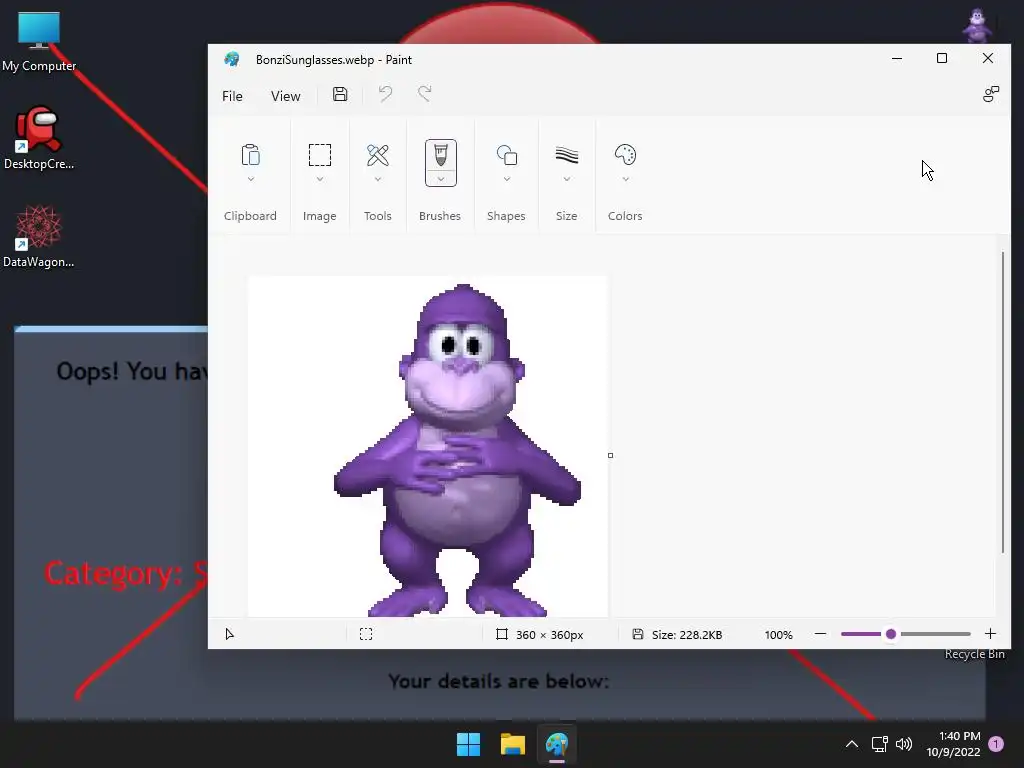Click the 100% zoom level

(x=778, y=635)
